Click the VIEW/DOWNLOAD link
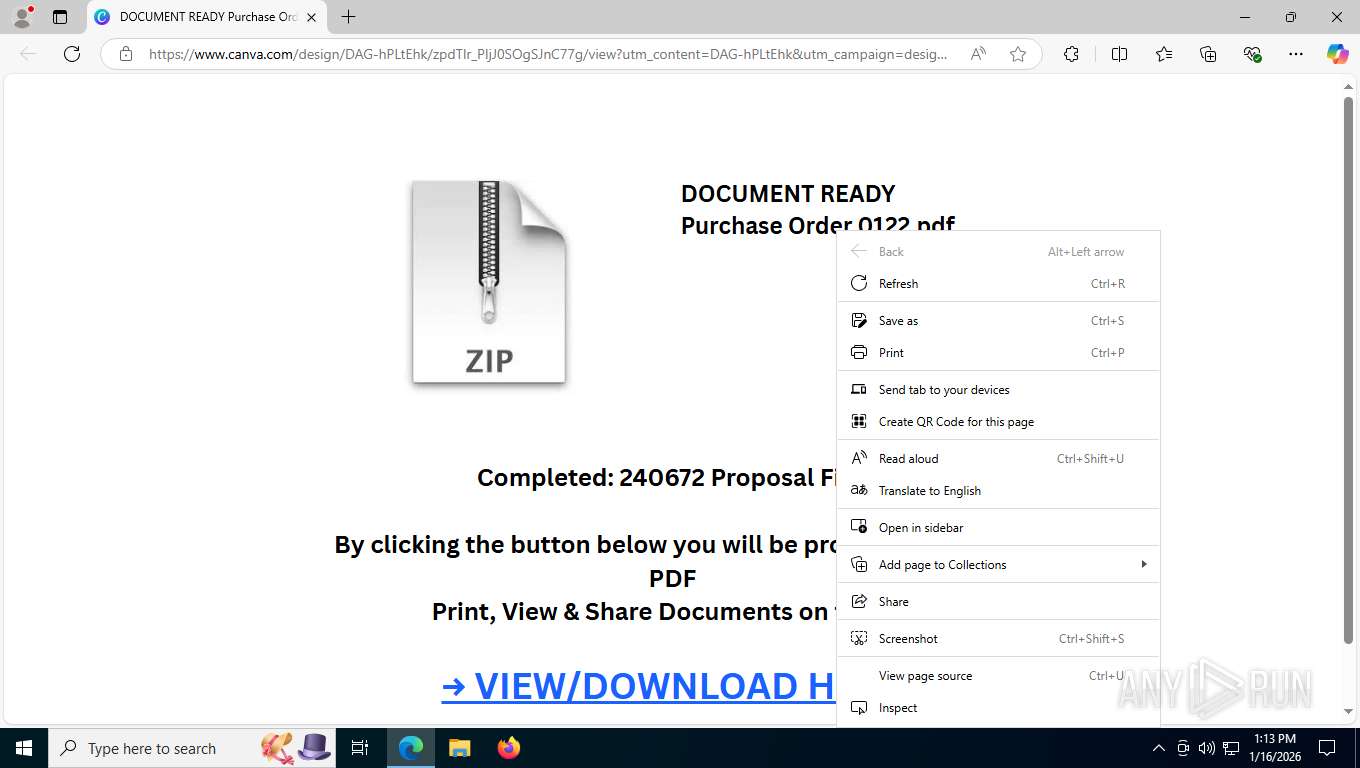The width and height of the screenshot is (1360, 768). 638,686
